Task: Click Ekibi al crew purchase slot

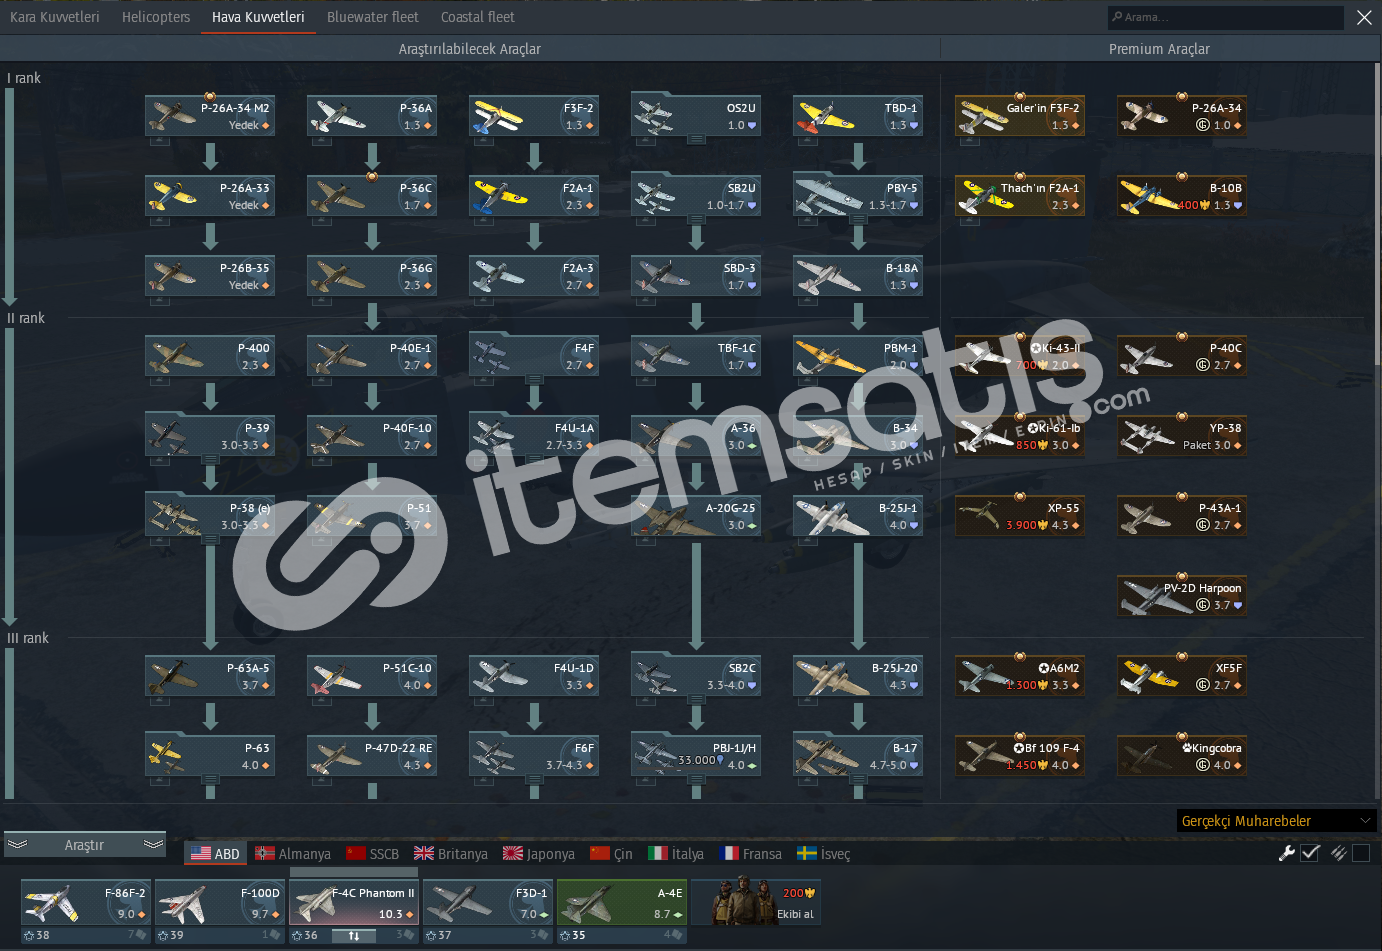Action: pos(757,902)
